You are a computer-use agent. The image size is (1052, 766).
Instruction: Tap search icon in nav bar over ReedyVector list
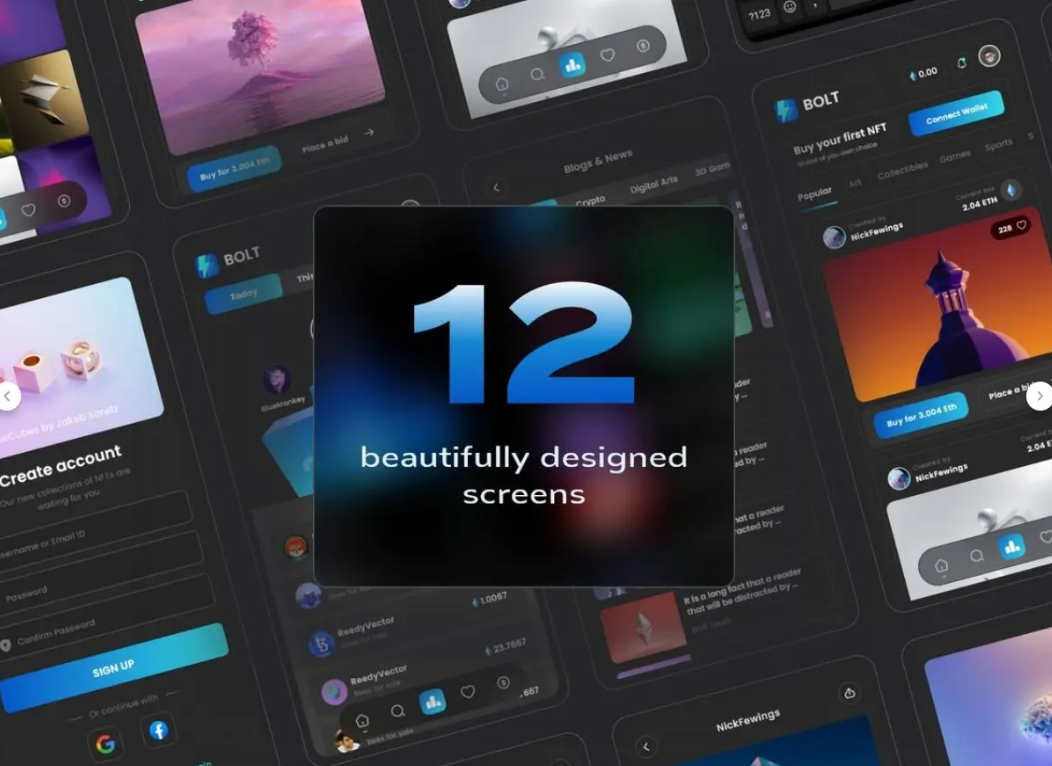coord(398,710)
